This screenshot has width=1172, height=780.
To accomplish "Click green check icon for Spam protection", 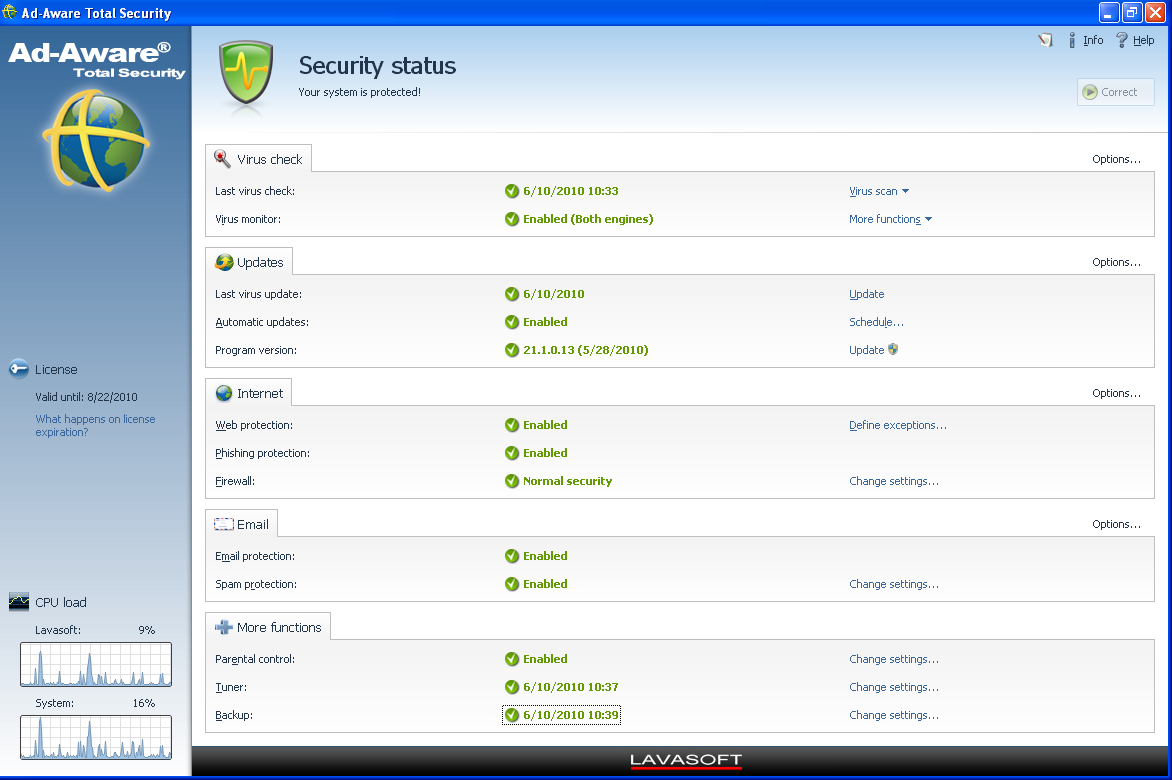I will tap(512, 584).
